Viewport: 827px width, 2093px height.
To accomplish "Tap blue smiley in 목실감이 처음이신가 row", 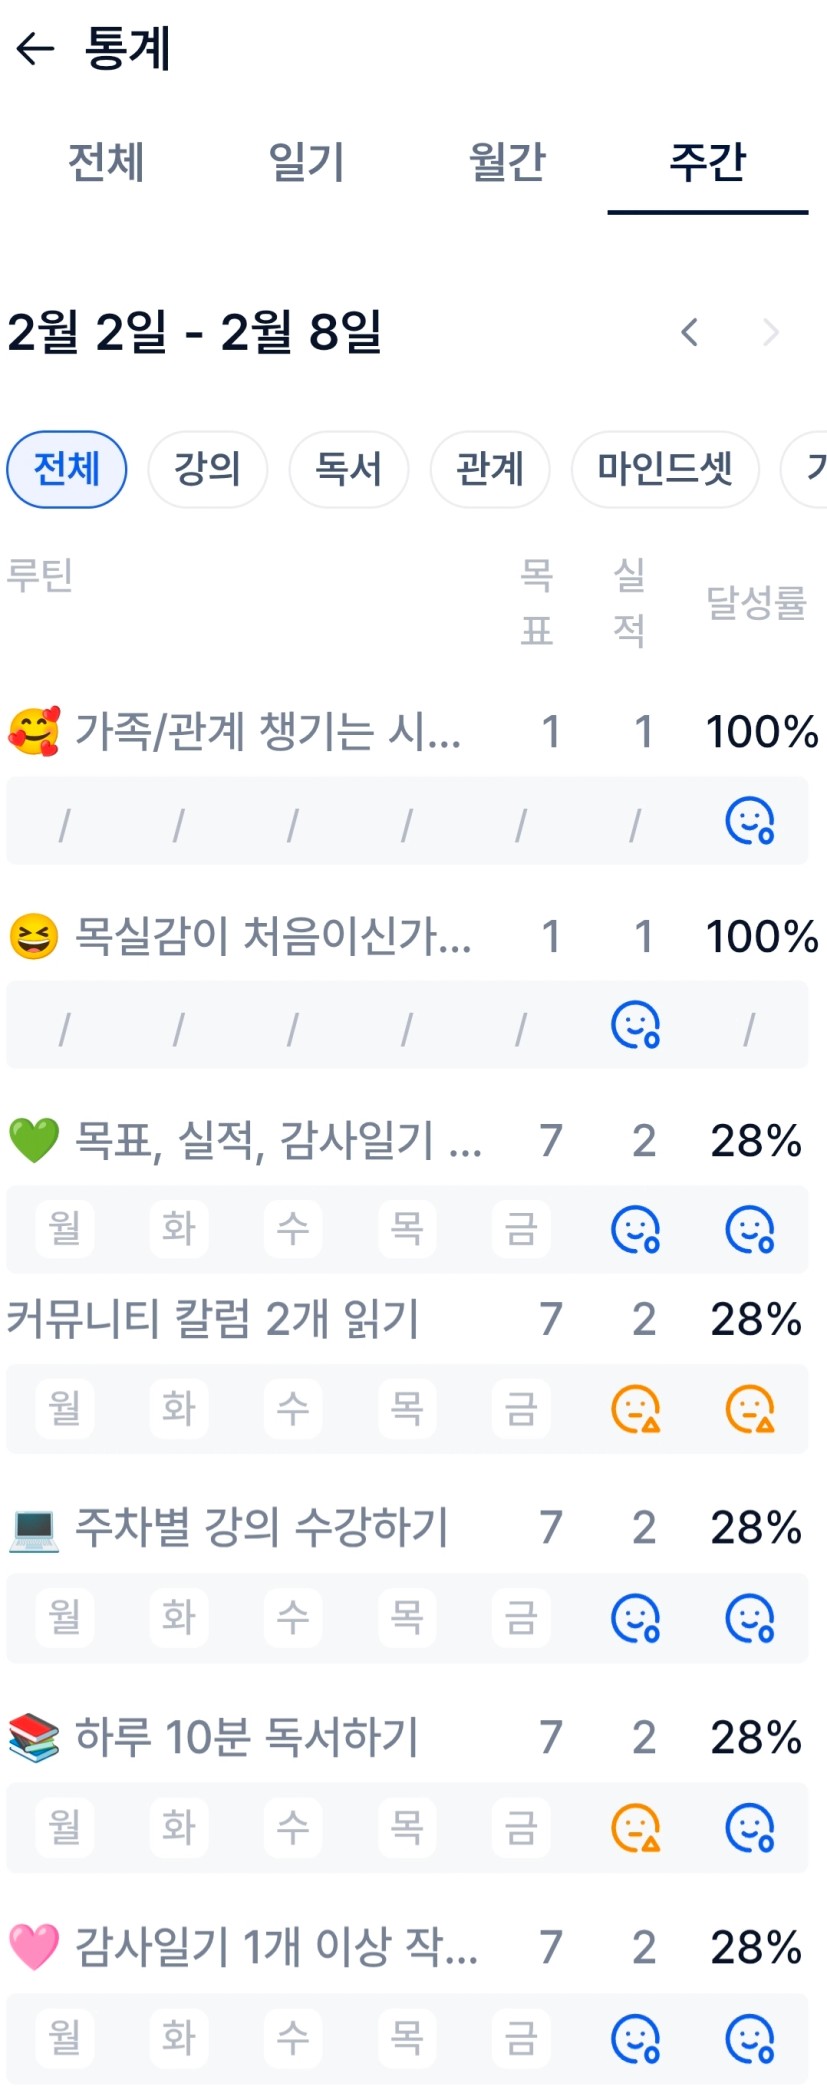I will tap(635, 1025).
